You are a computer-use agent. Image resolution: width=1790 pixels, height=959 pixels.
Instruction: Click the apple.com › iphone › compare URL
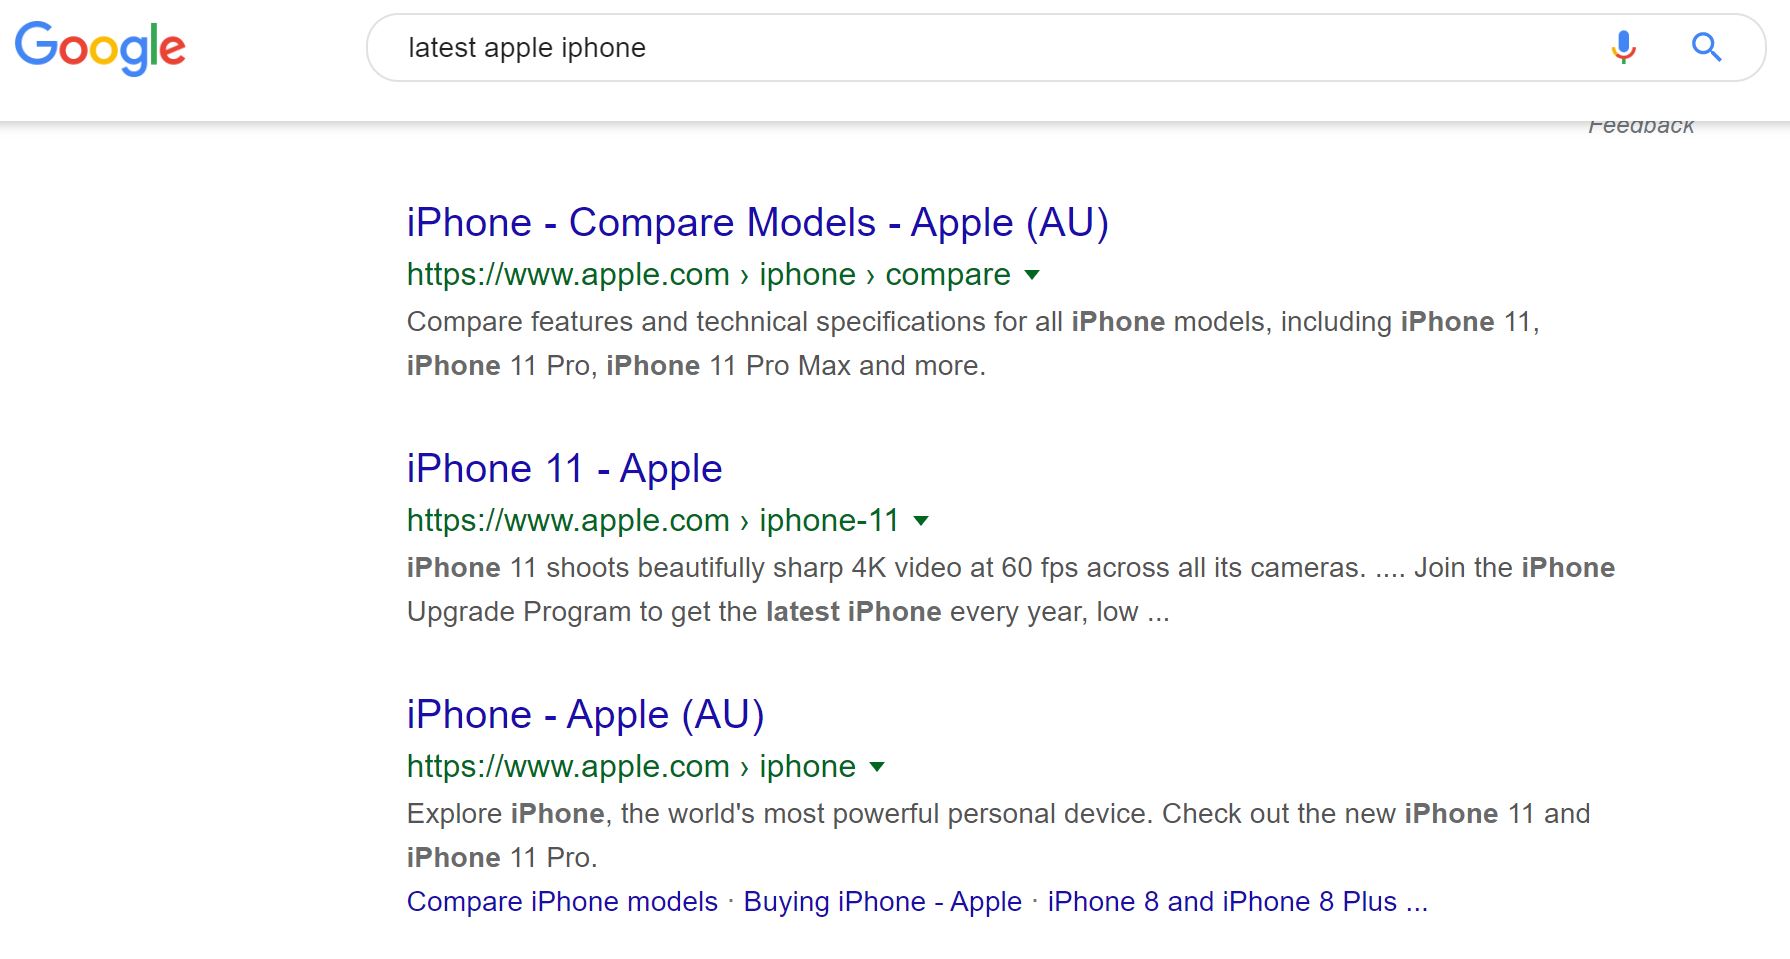pyautogui.click(x=708, y=274)
